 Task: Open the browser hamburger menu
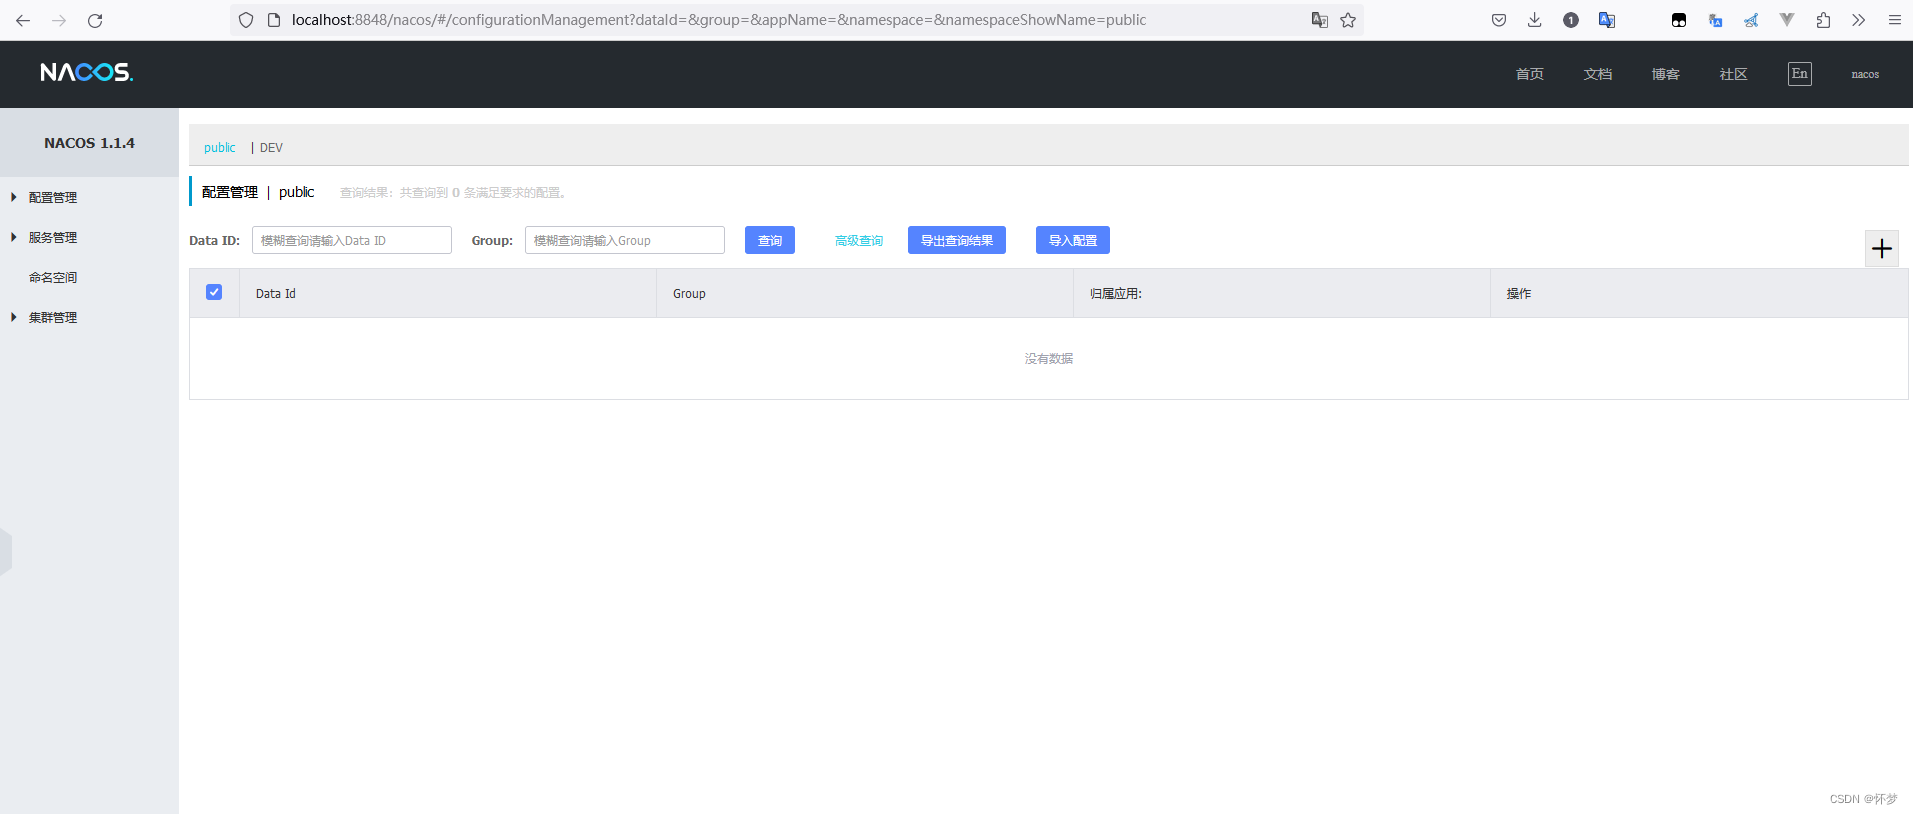(1895, 20)
